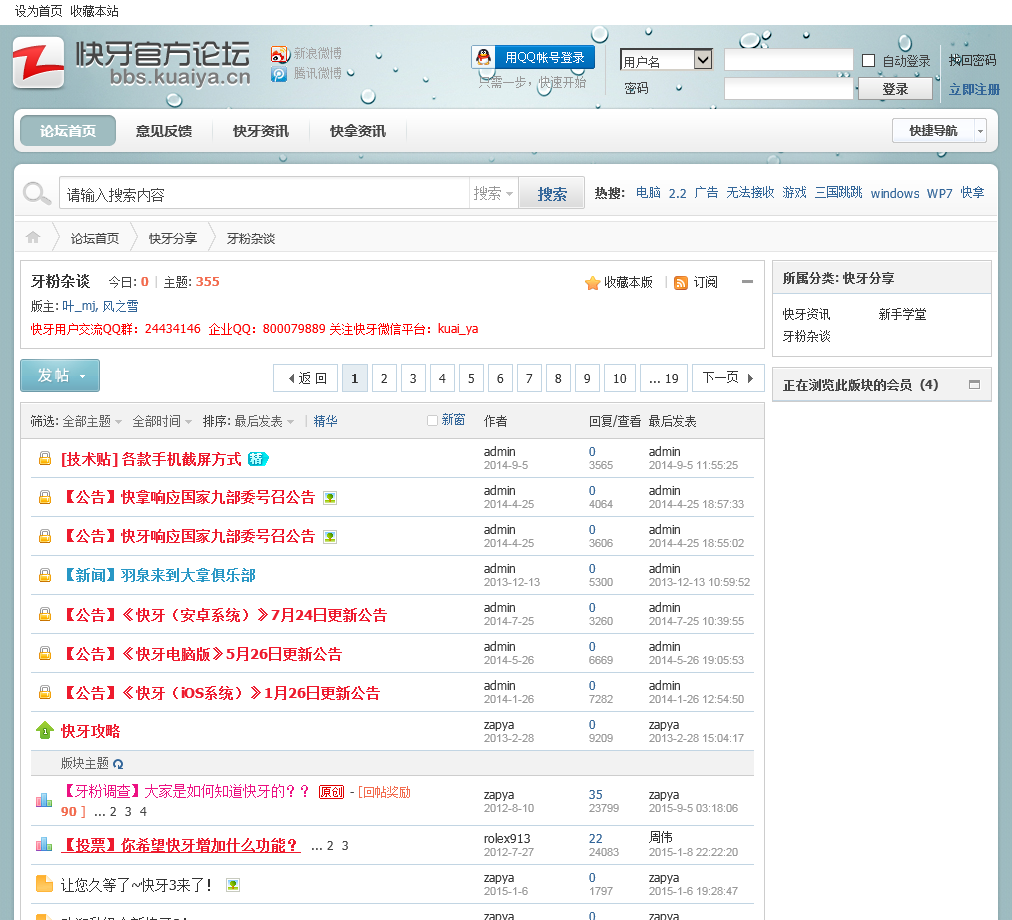Open the 用户名 login type dropdown
1012x920 pixels.
click(x=666, y=61)
